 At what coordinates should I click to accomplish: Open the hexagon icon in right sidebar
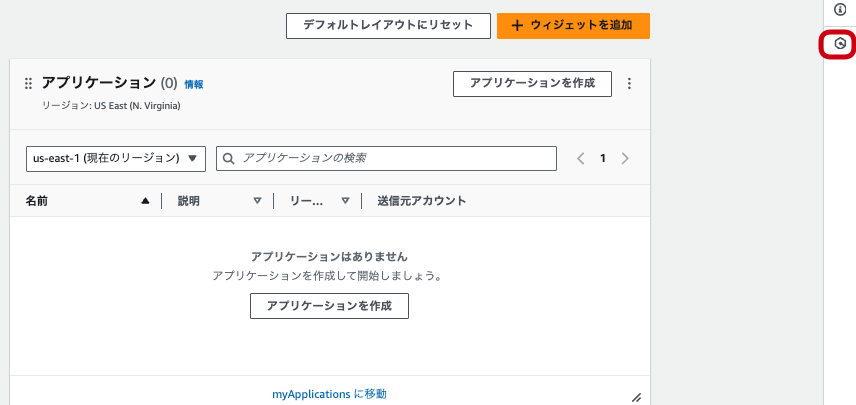point(840,44)
